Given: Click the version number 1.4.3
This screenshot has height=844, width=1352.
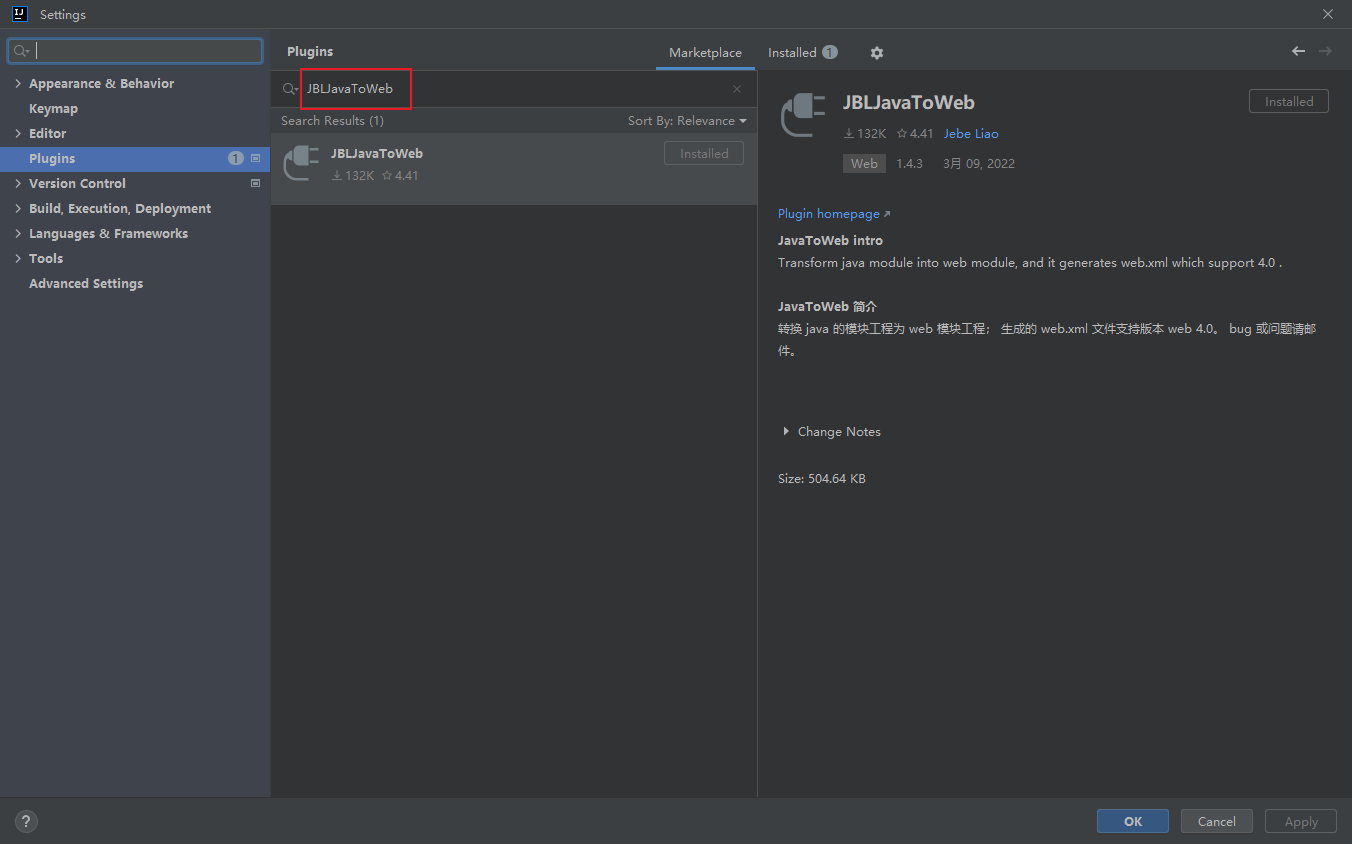Looking at the screenshot, I should 909,163.
